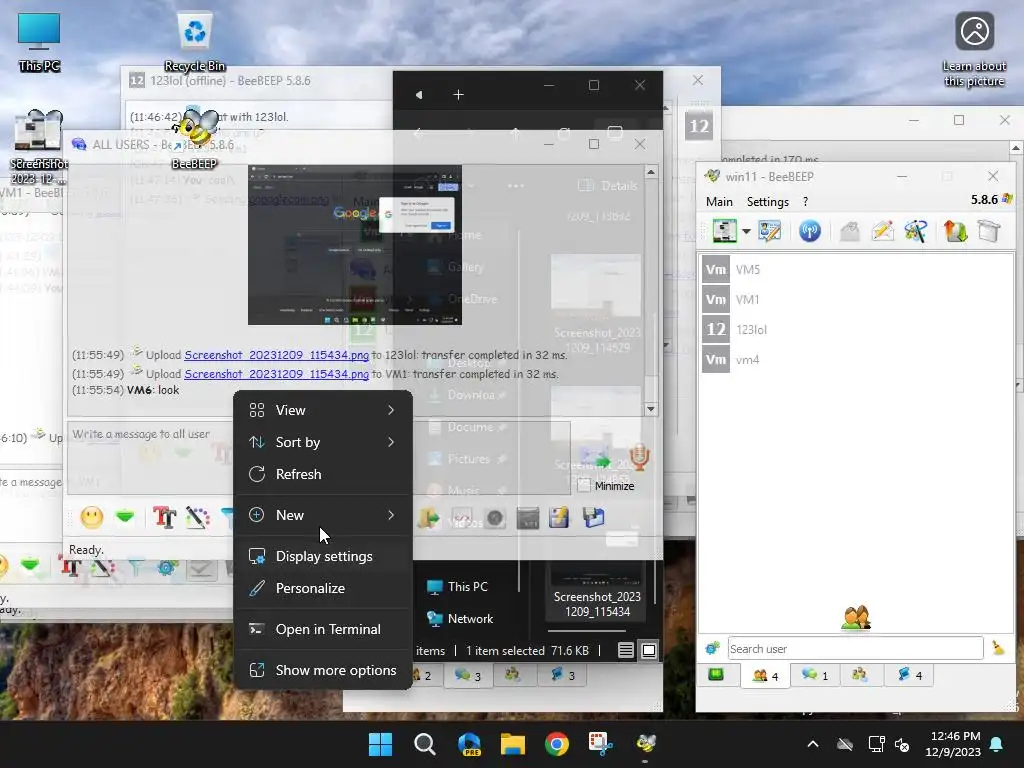This screenshot has width=1024, height=768.
Task: Open the Settings menu in win11 BeeBEEP
Action: click(767, 202)
